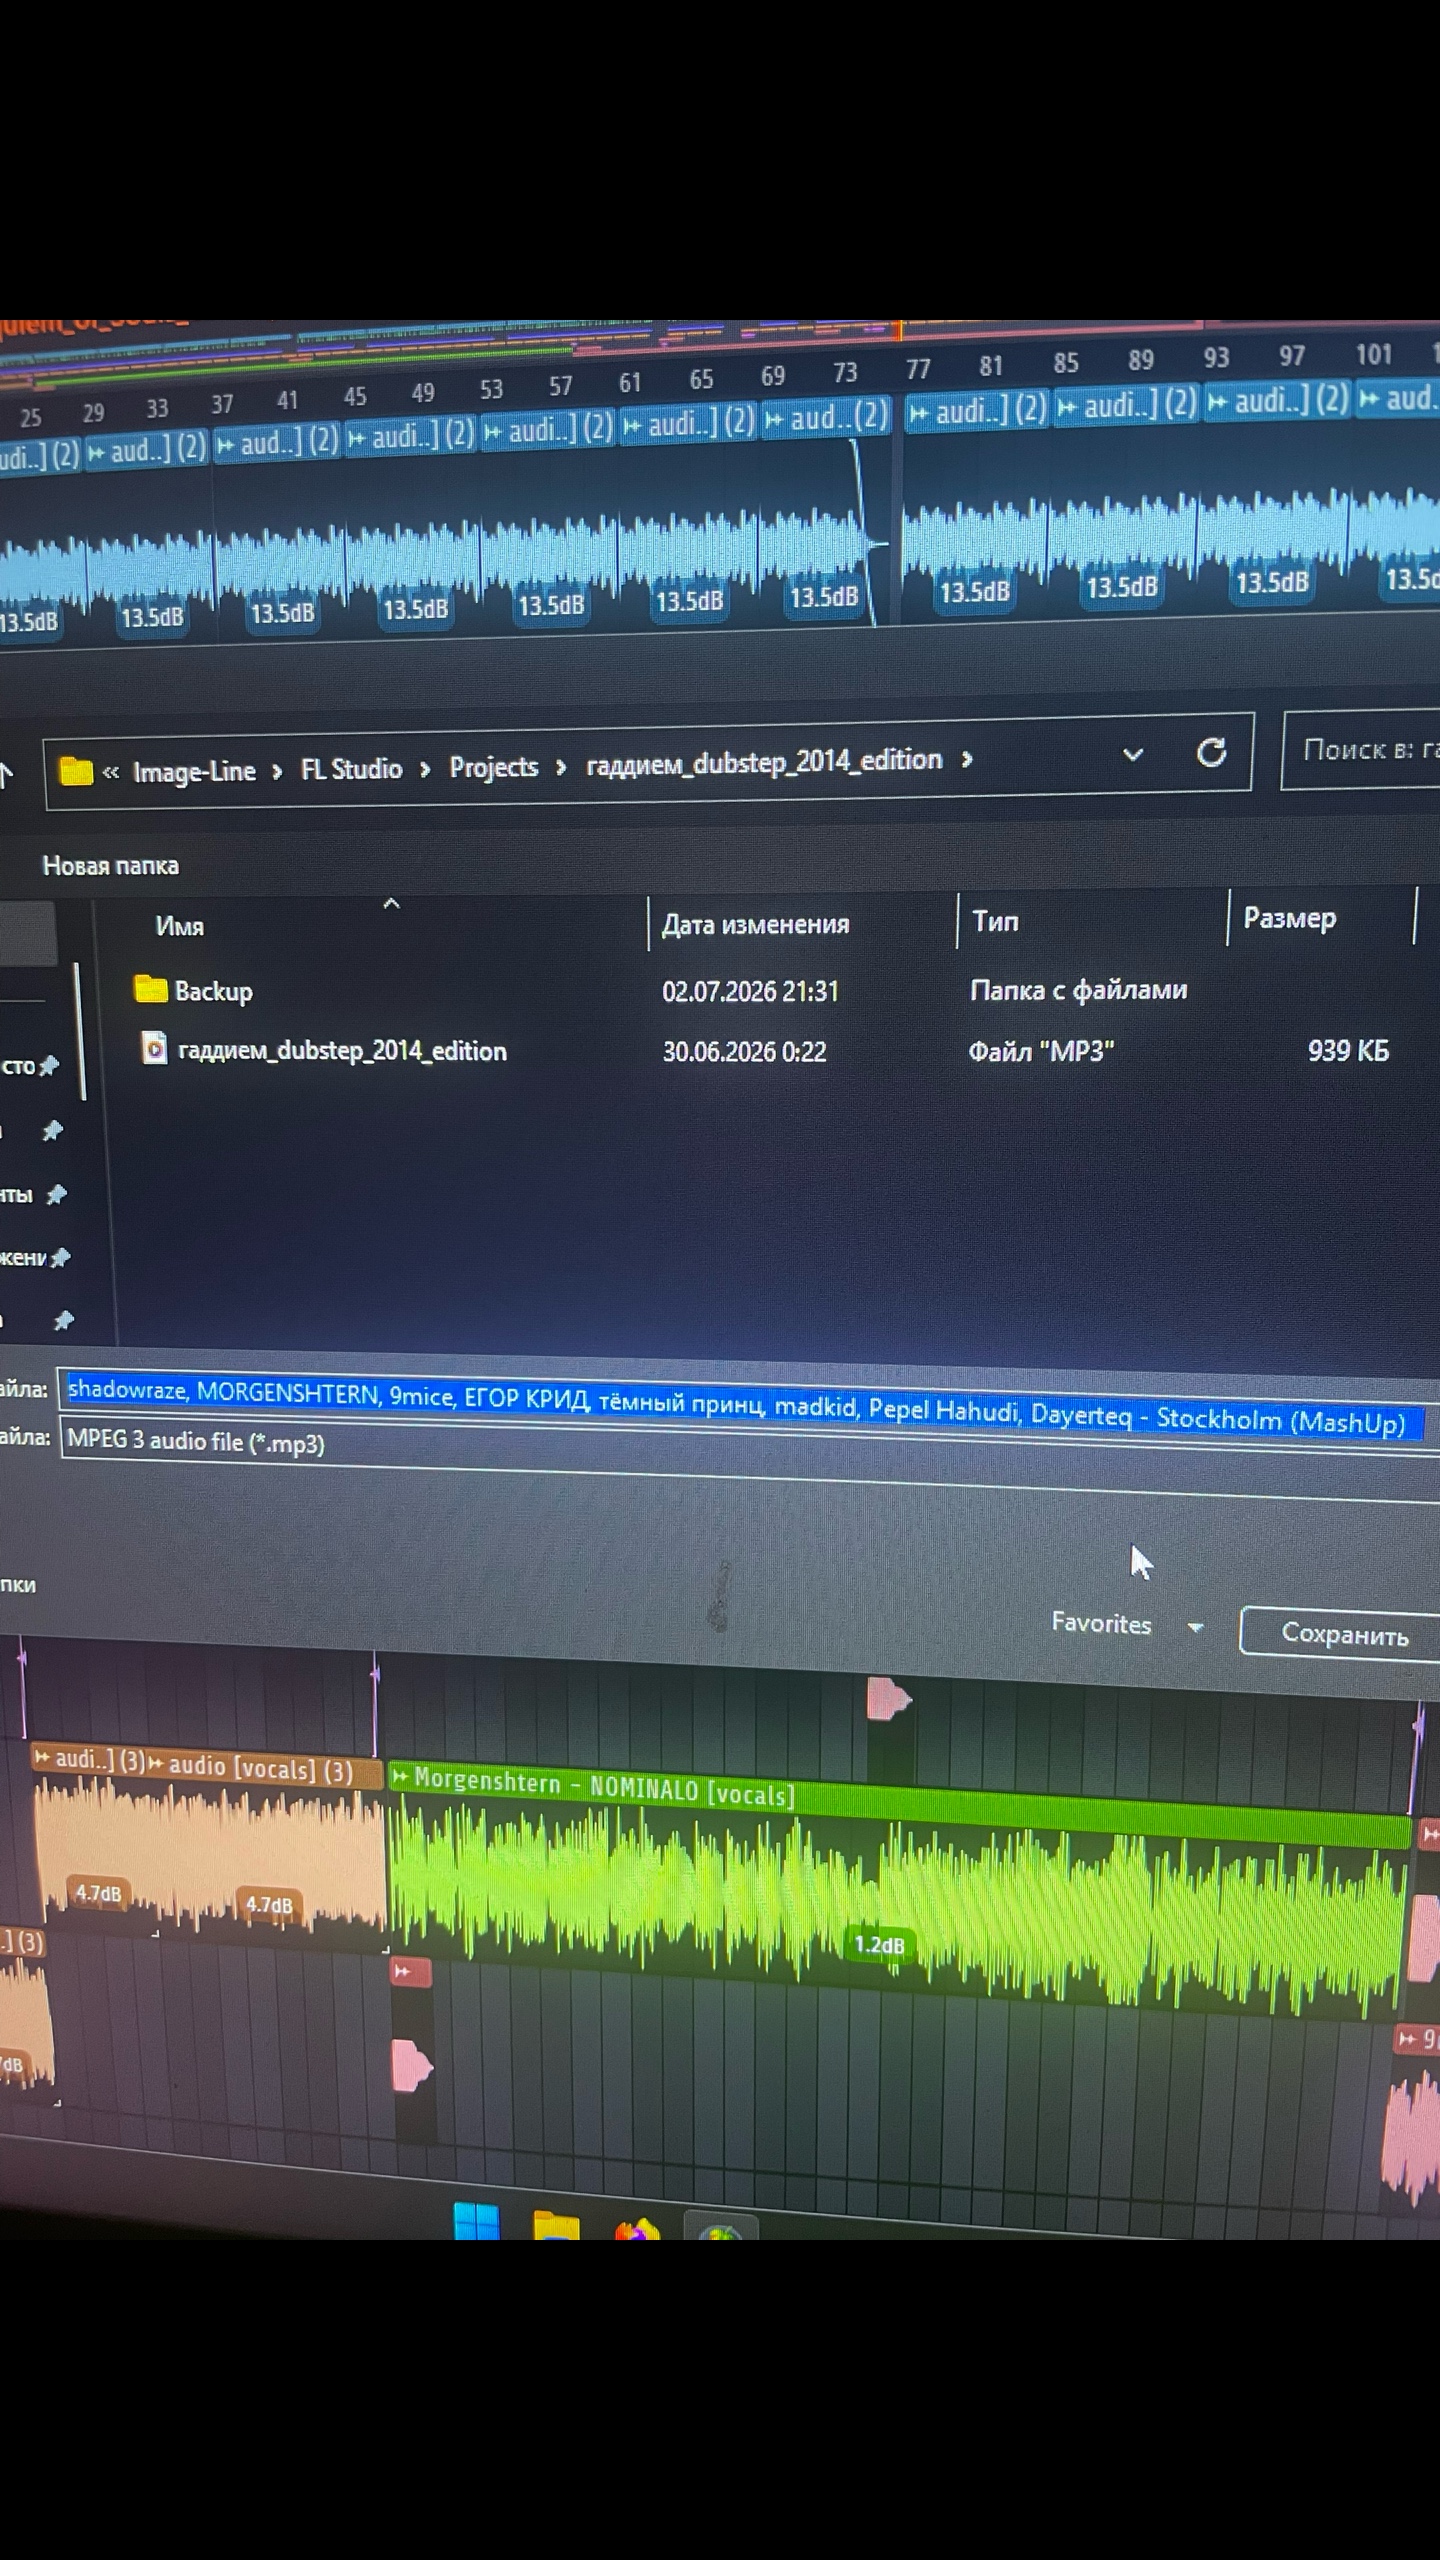Click the 4.7dB label on the audio [vocals] (3) clip
This screenshot has height=2560, width=1440.
point(269,1904)
